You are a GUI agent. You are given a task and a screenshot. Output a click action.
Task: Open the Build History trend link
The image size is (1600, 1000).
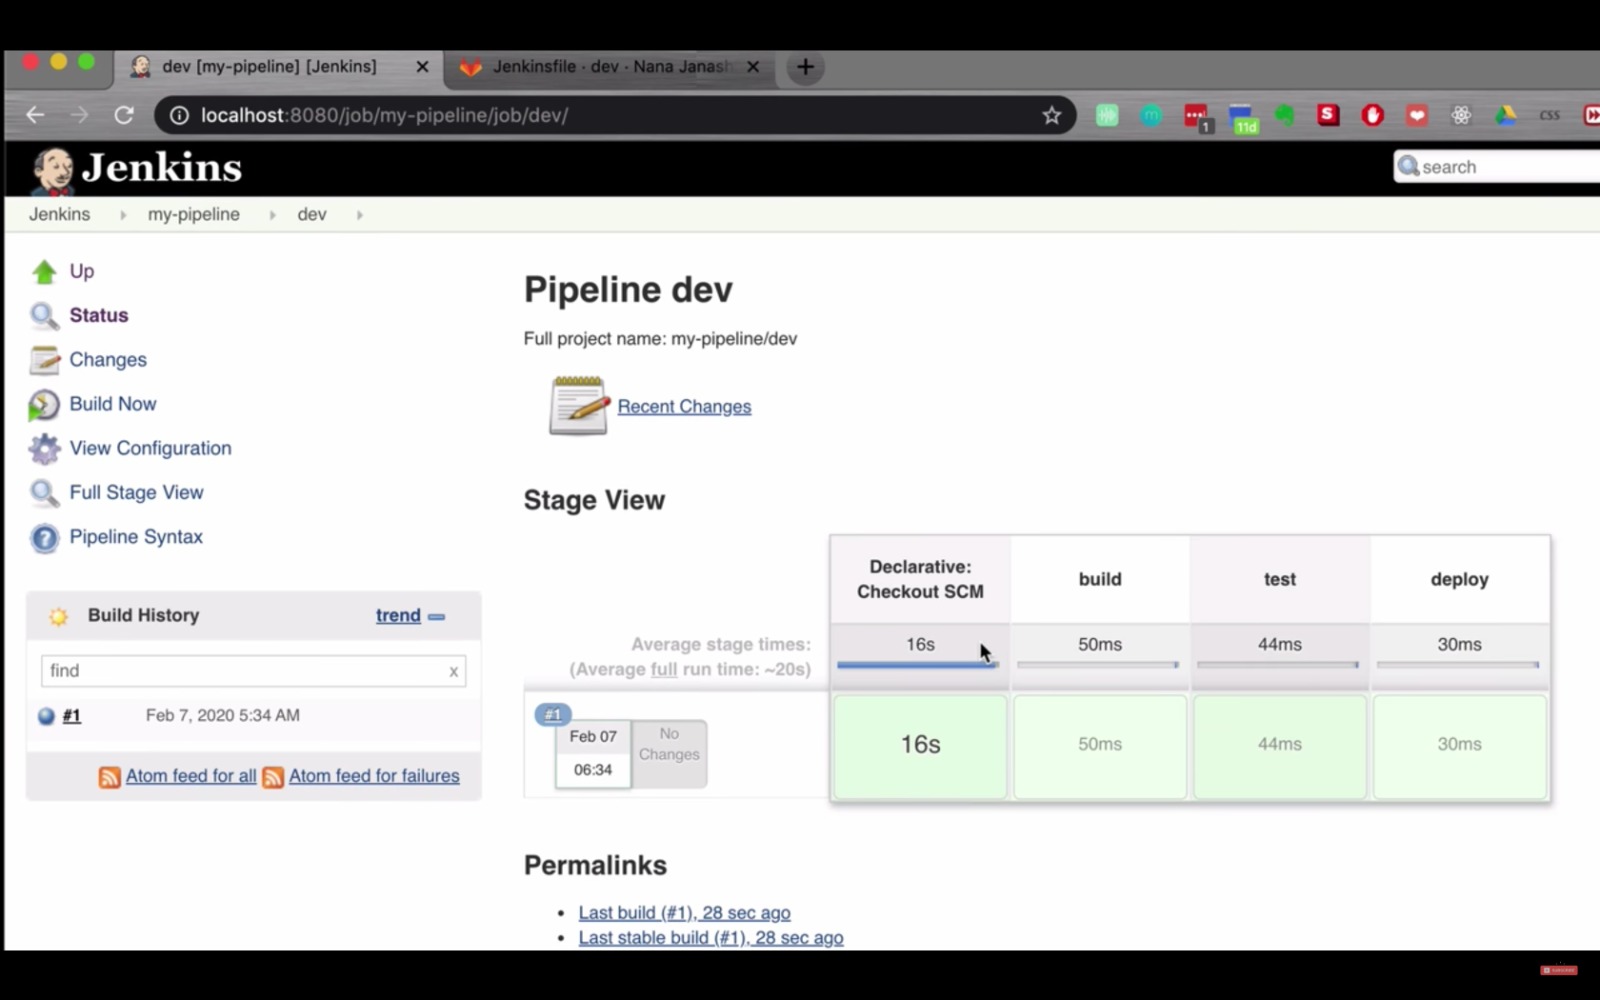[398, 616]
